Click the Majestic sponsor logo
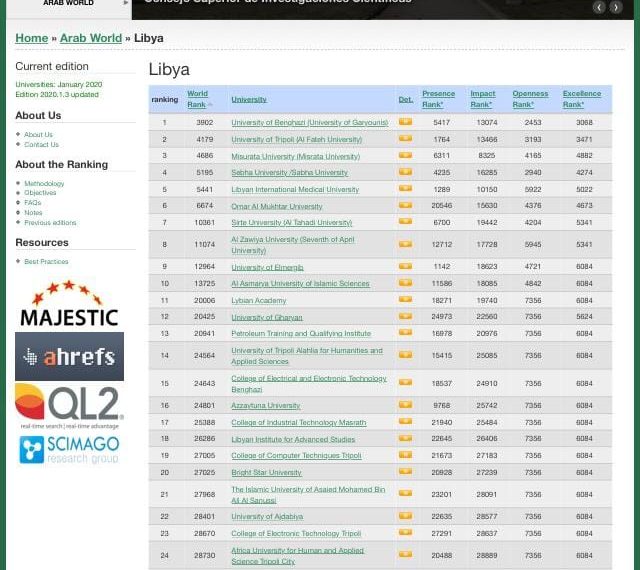Image resolution: width=640 pixels, height=570 pixels. (x=69, y=305)
